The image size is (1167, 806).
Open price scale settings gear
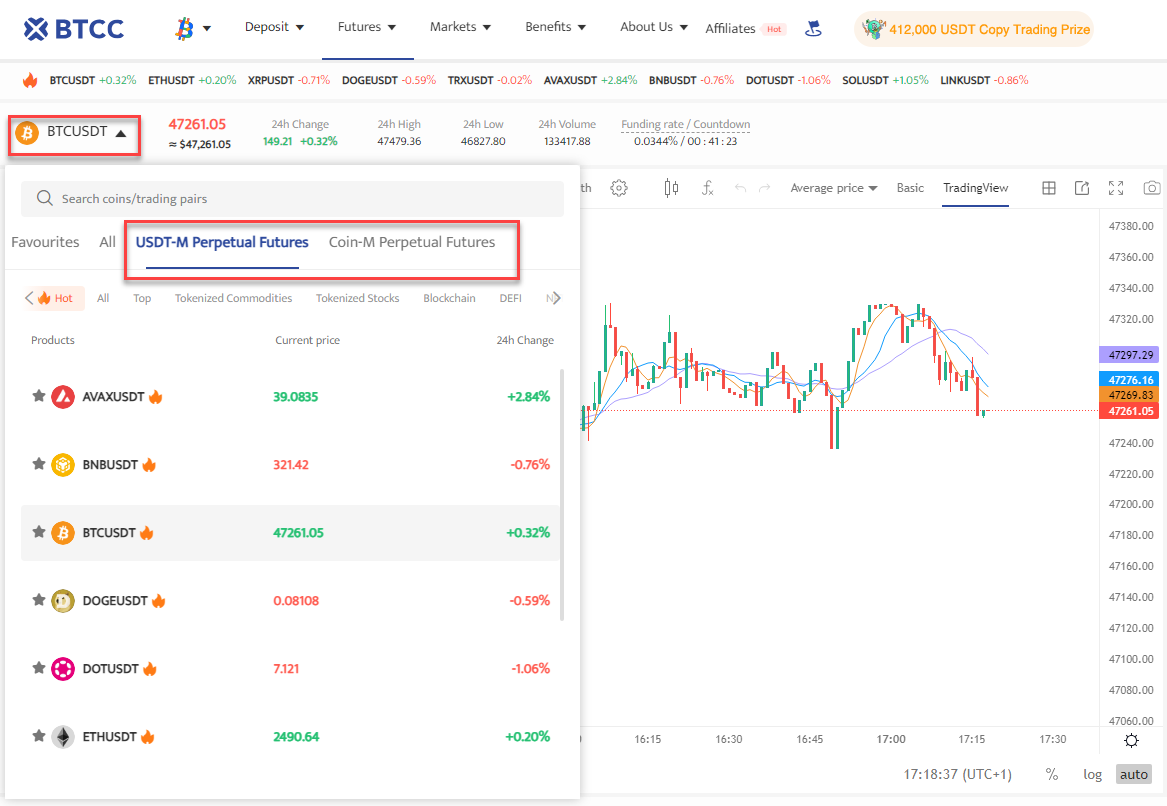[1131, 741]
